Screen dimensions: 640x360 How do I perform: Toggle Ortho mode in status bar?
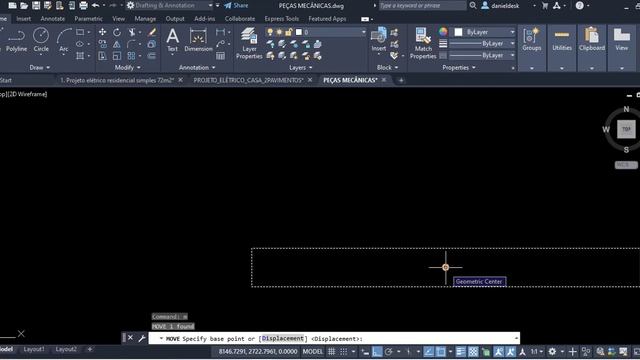click(x=377, y=351)
